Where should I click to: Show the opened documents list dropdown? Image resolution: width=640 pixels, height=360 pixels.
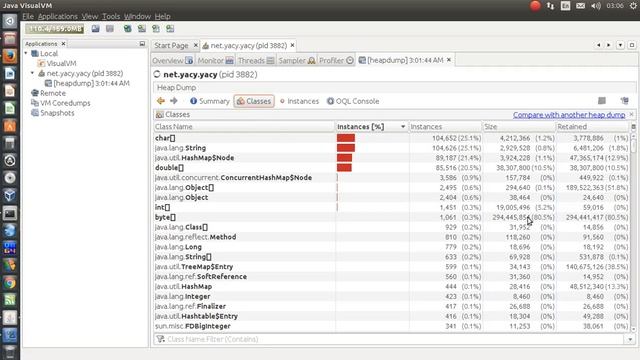pyautogui.click(x=620, y=45)
